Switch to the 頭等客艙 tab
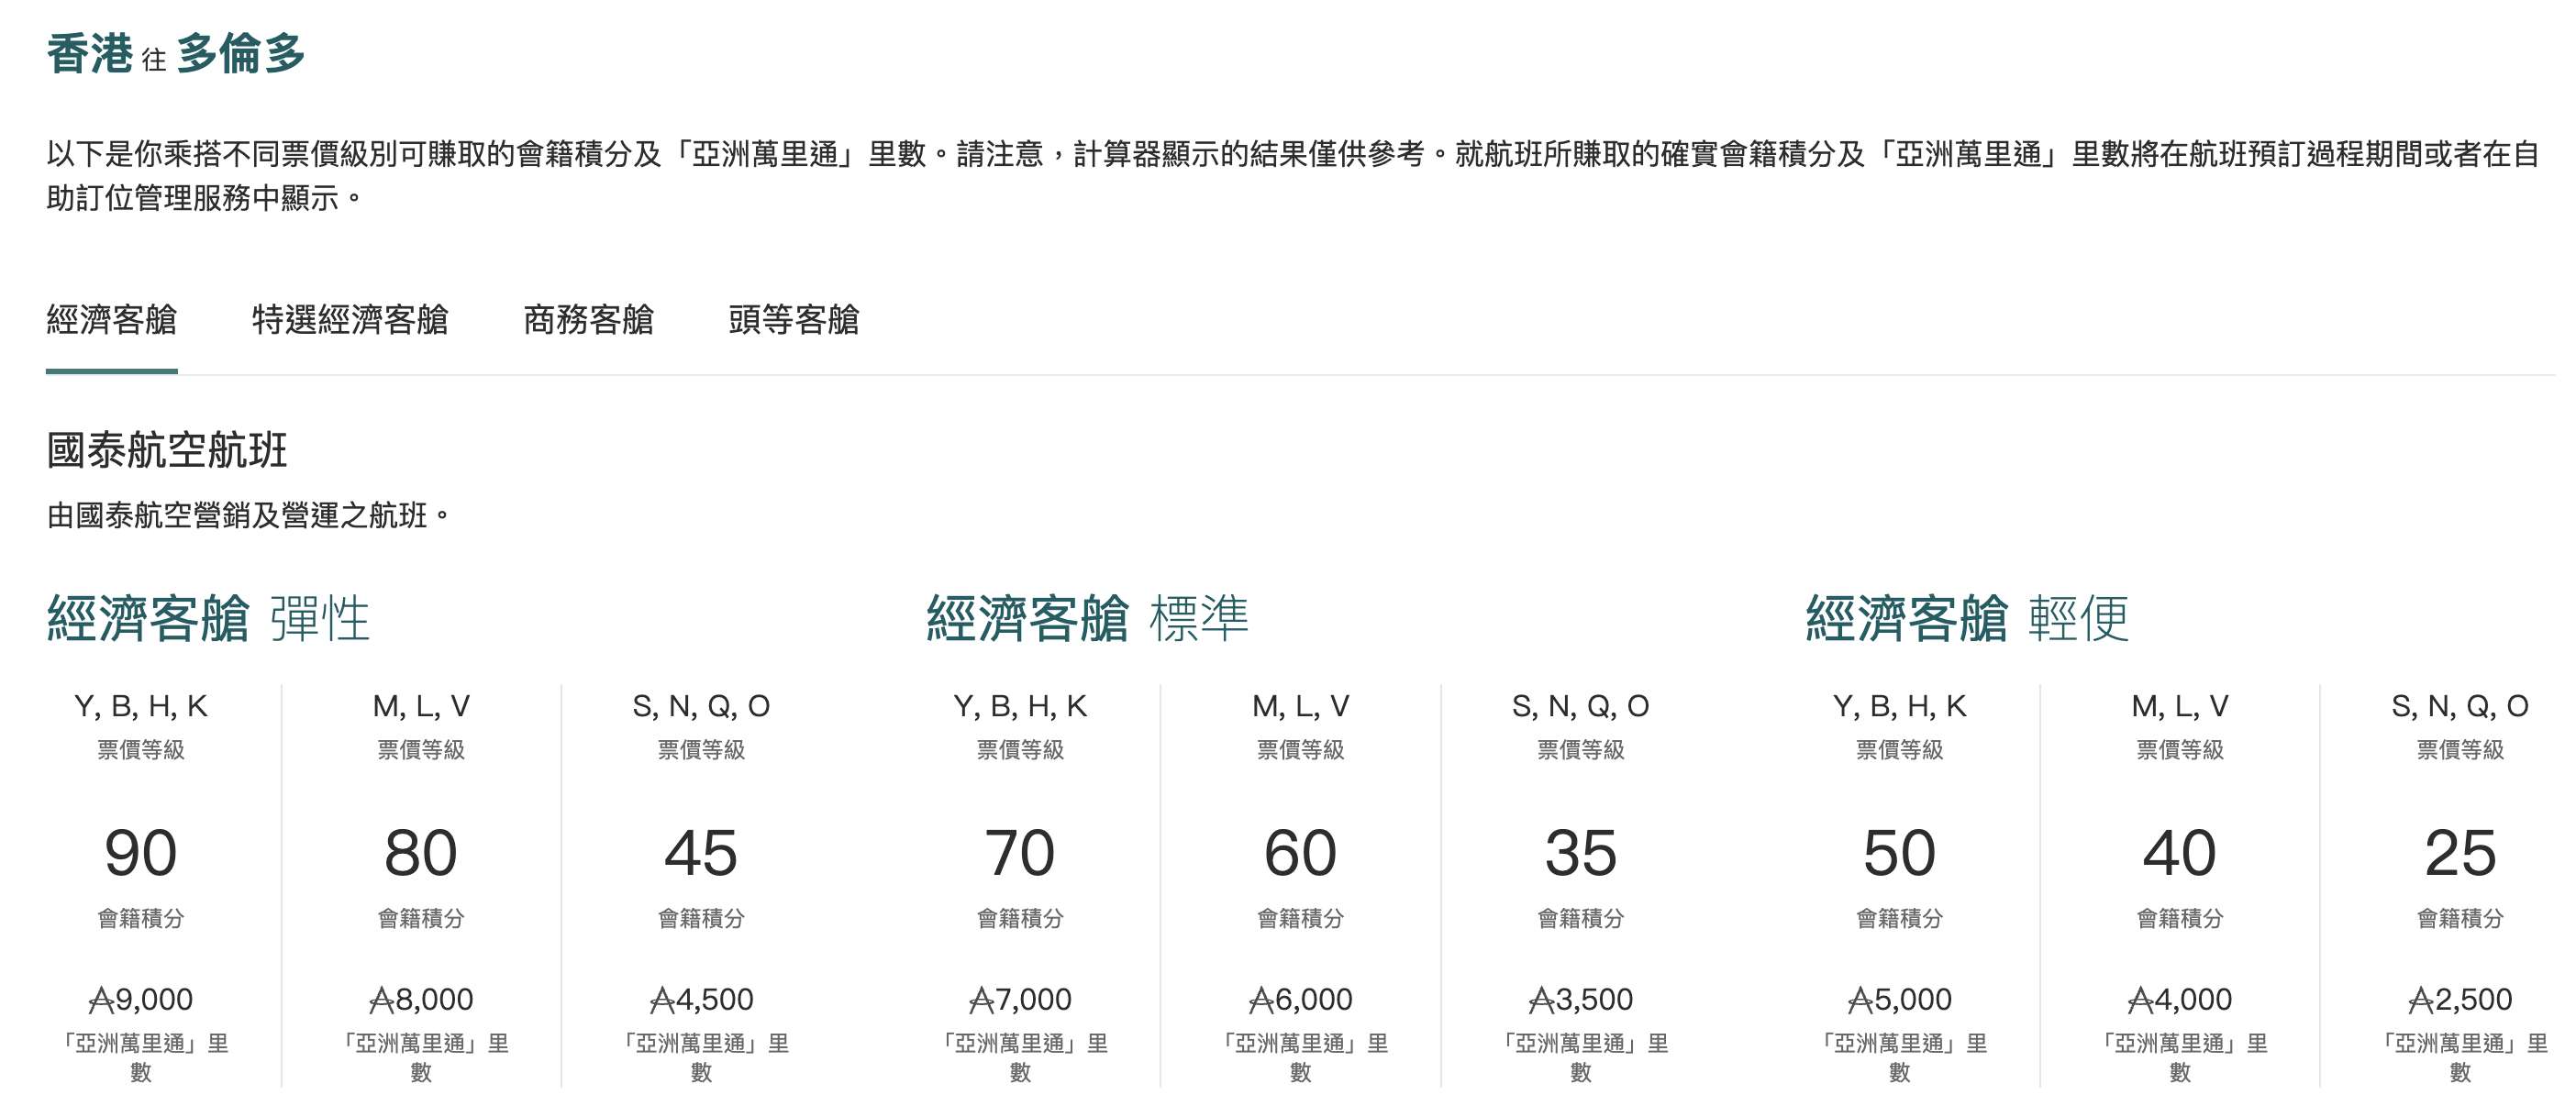 (797, 321)
